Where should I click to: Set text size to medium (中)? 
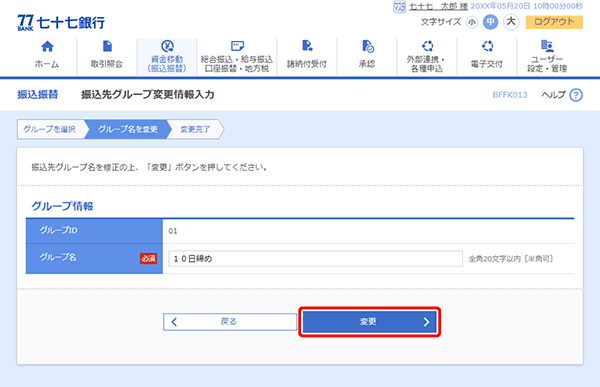pos(491,22)
